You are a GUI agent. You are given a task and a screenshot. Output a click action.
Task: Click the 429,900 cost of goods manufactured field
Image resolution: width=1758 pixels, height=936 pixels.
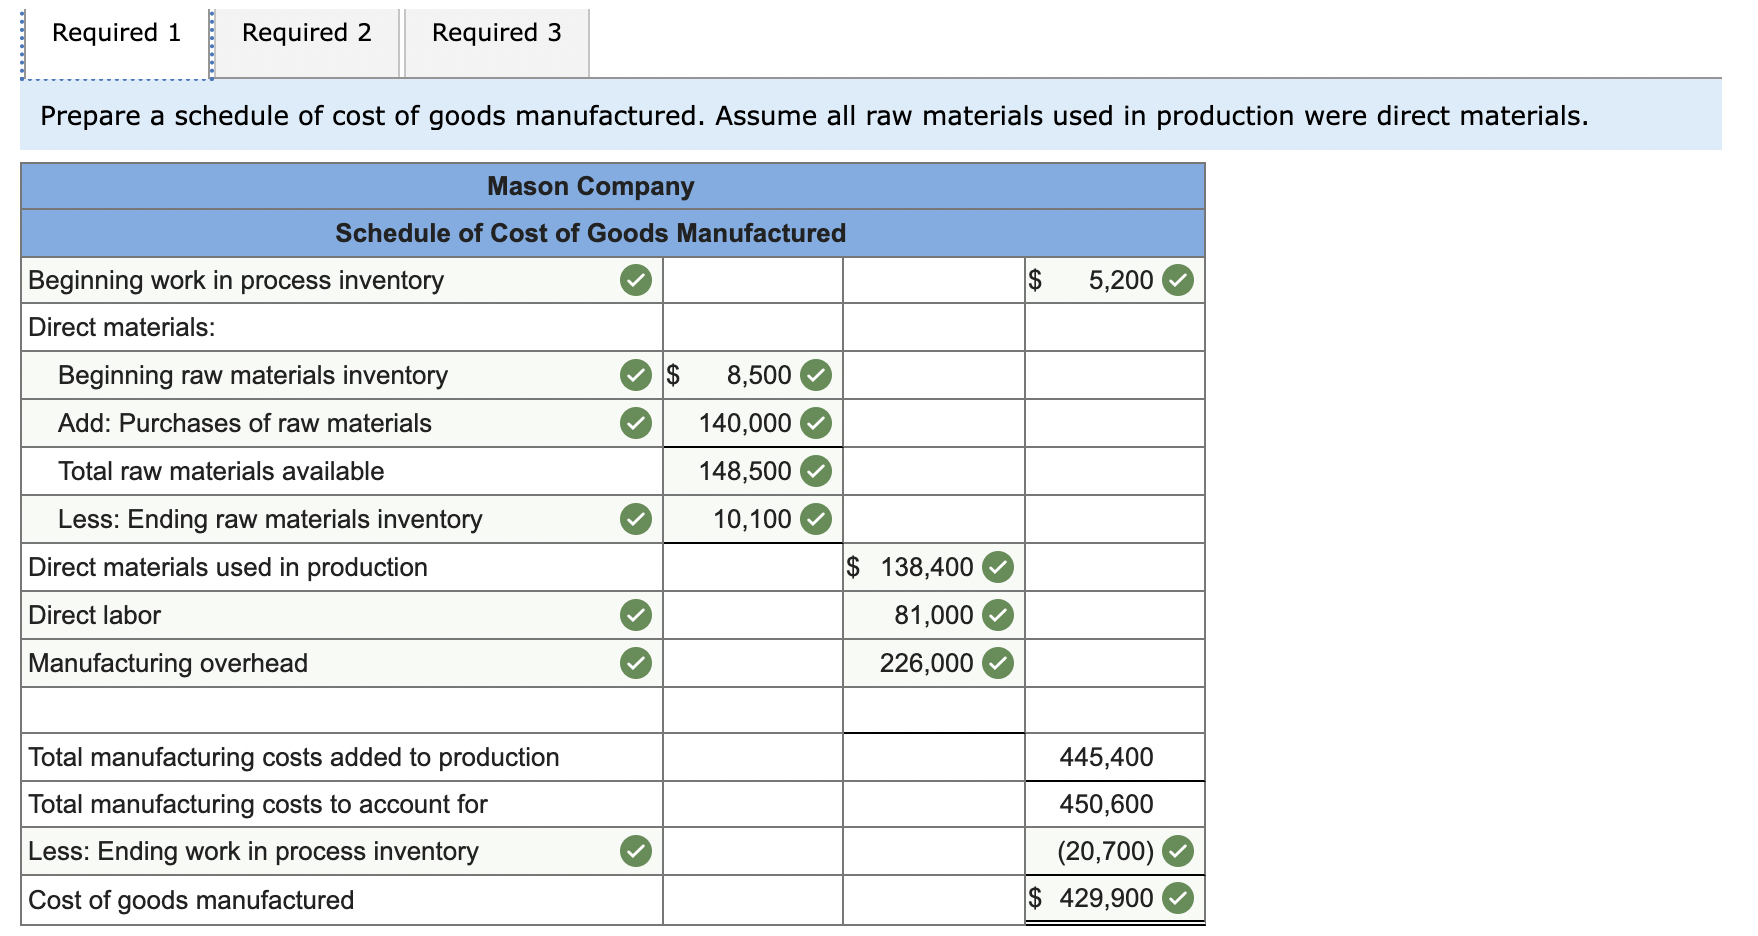pyautogui.click(x=1114, y=898)
